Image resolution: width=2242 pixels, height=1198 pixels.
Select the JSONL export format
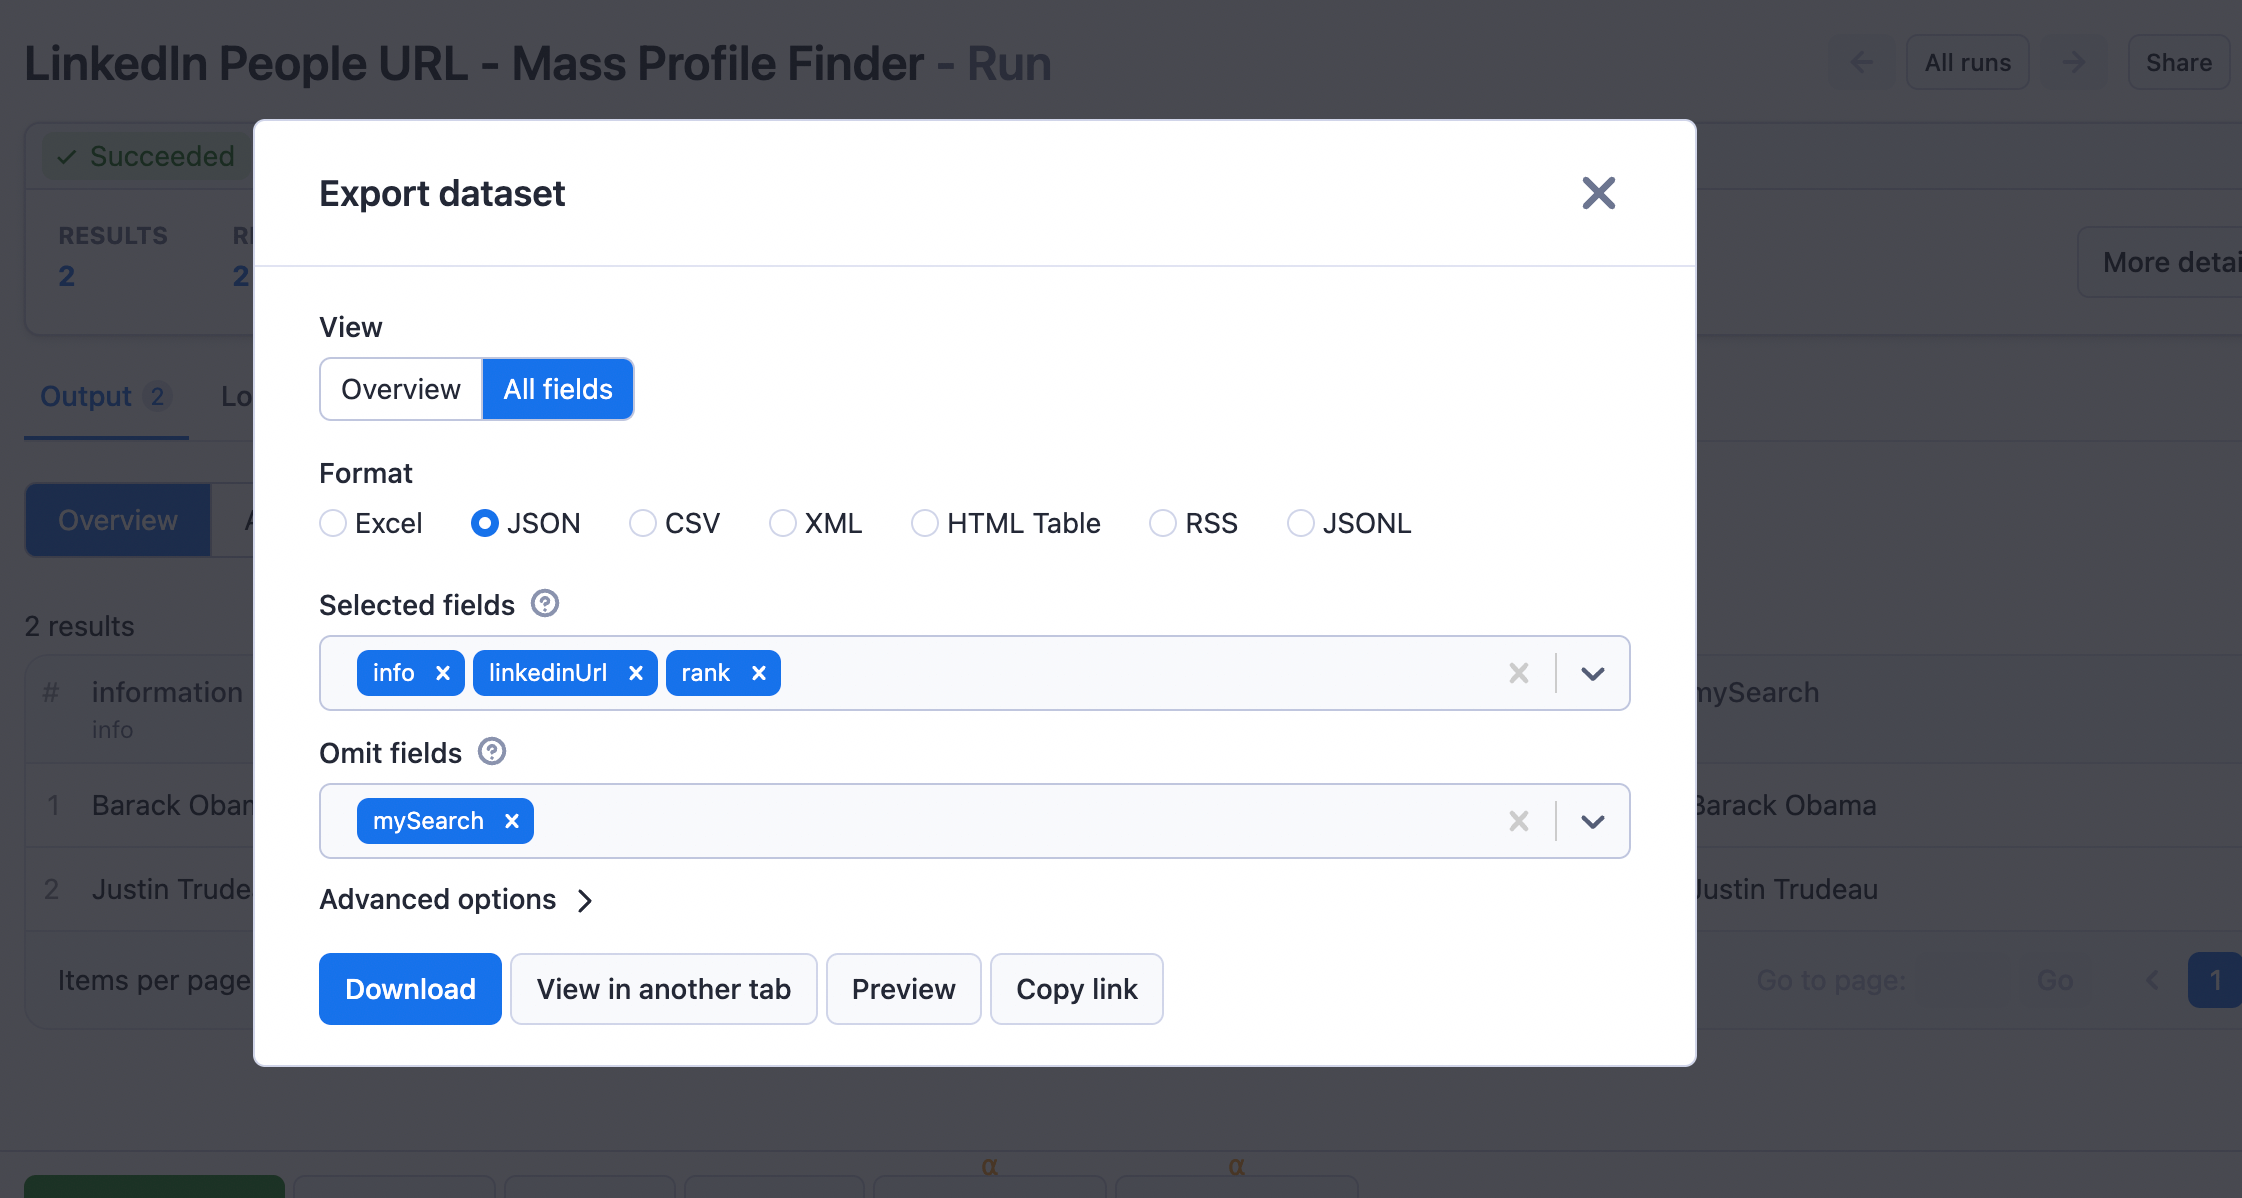pos(1300,522)
